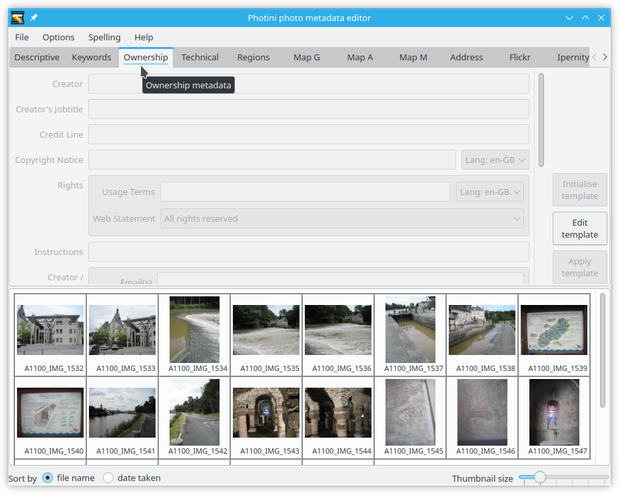Select thumbnail A1100_IMG_1534

[x=194, y=334]
